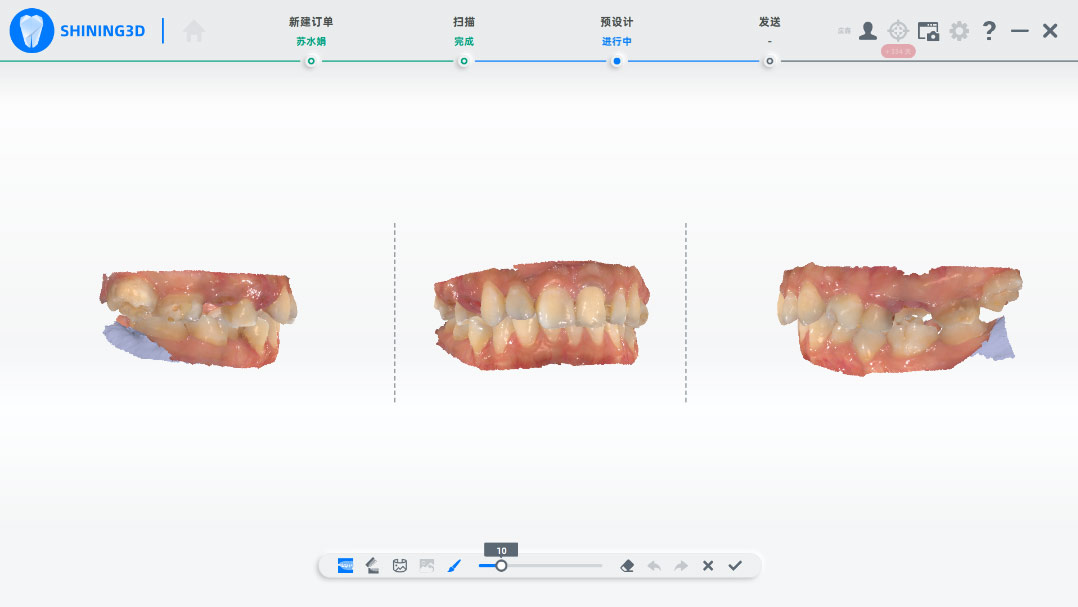Select the blue paint brush tool
1078x607 pixels.
(454, 566)
